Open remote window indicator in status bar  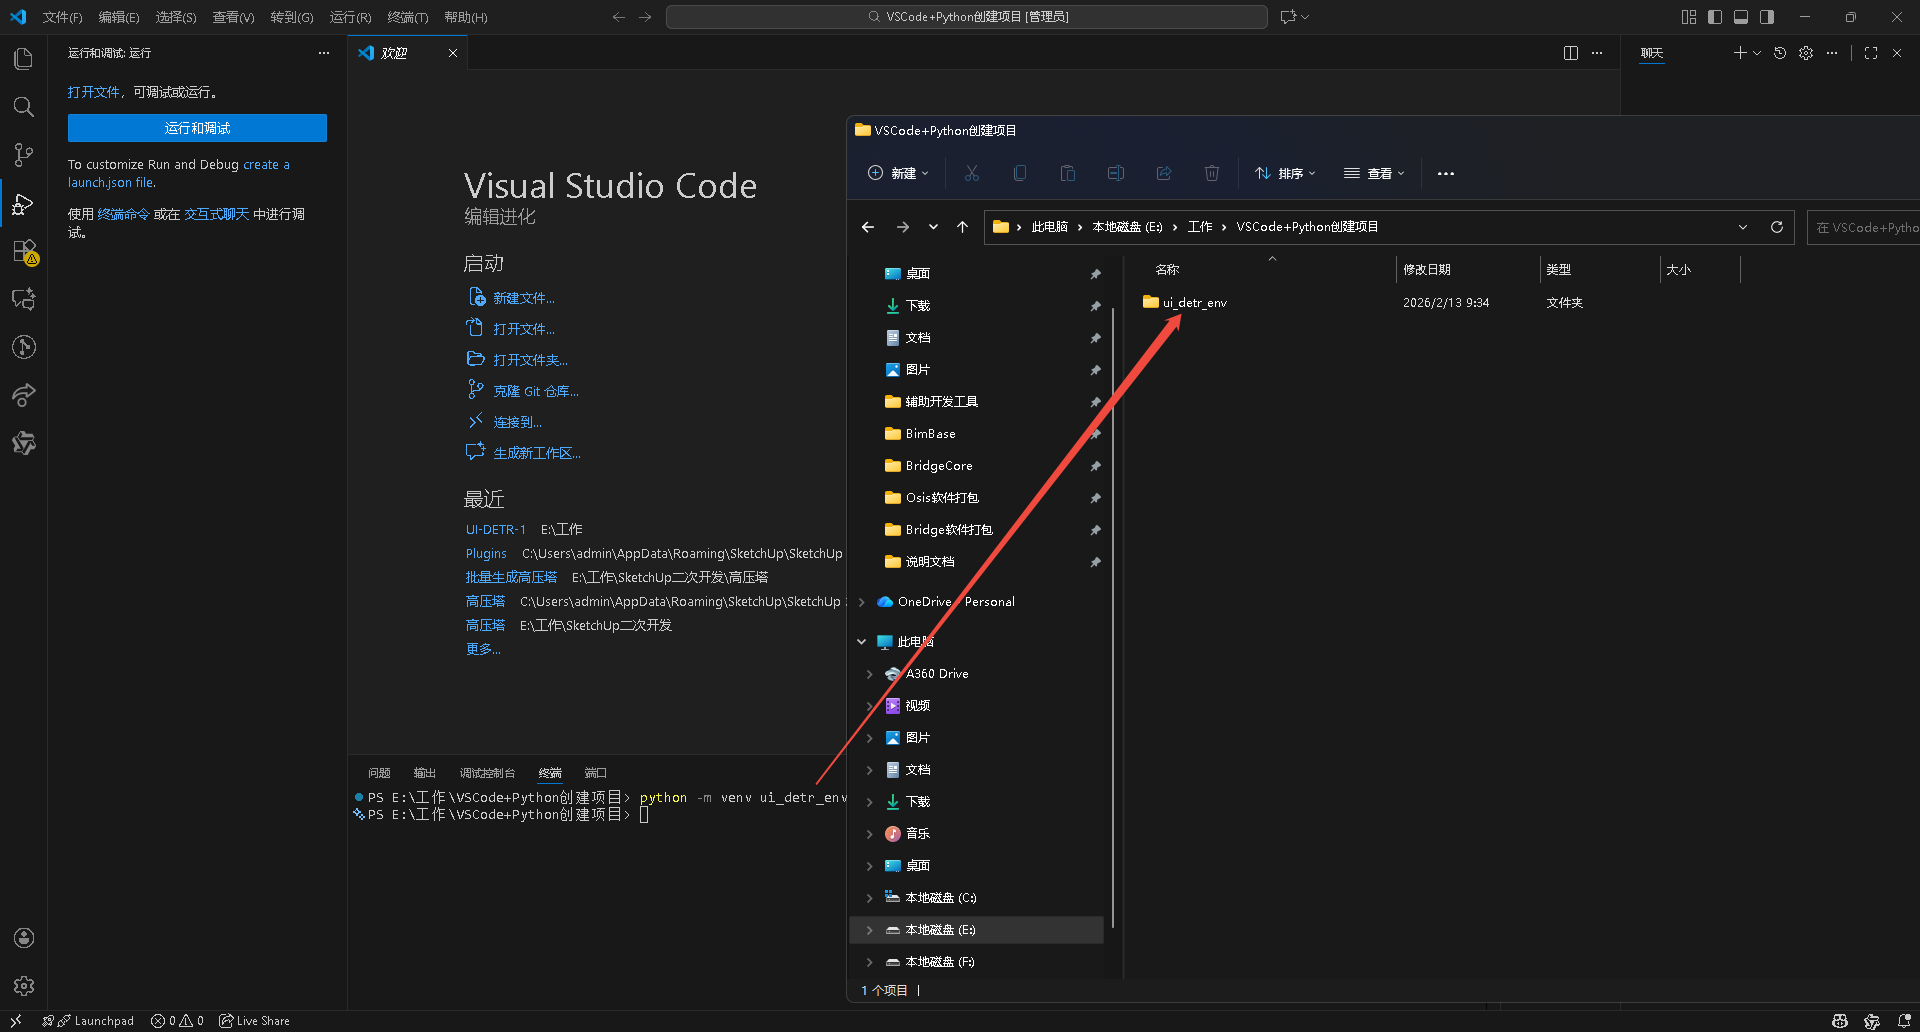(x=16, y=1021)
